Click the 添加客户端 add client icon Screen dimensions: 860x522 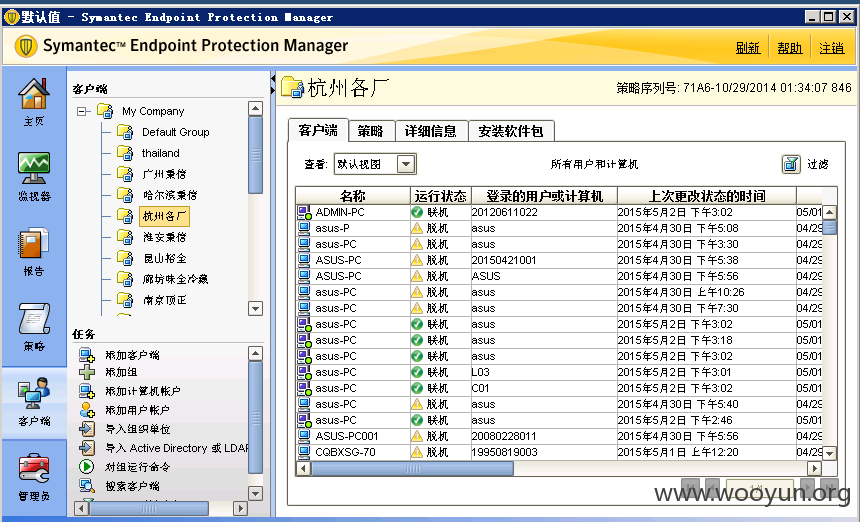[x=87, y=355]
